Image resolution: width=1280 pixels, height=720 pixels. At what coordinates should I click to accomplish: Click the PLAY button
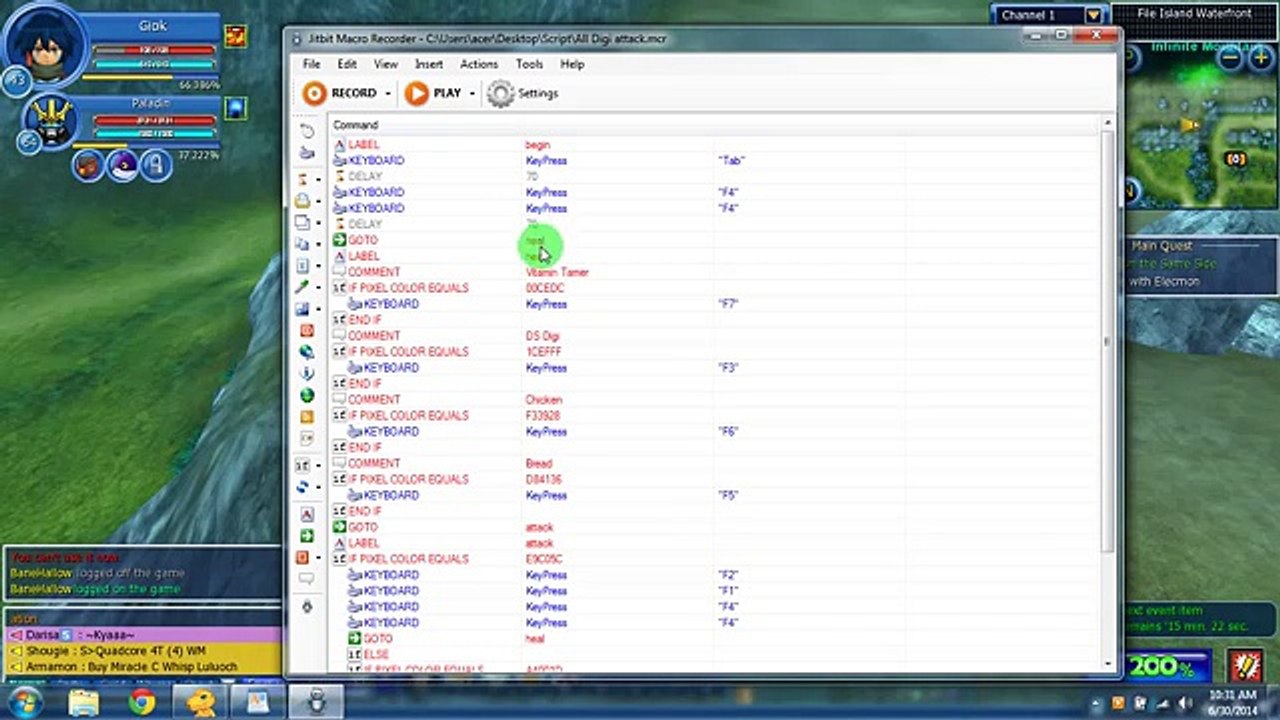(x=434, y=93)
